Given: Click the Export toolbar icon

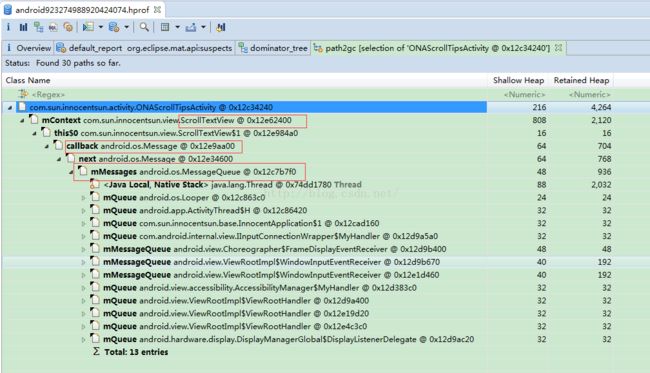Looking at the screenshot, I should (x=191, y=27).
